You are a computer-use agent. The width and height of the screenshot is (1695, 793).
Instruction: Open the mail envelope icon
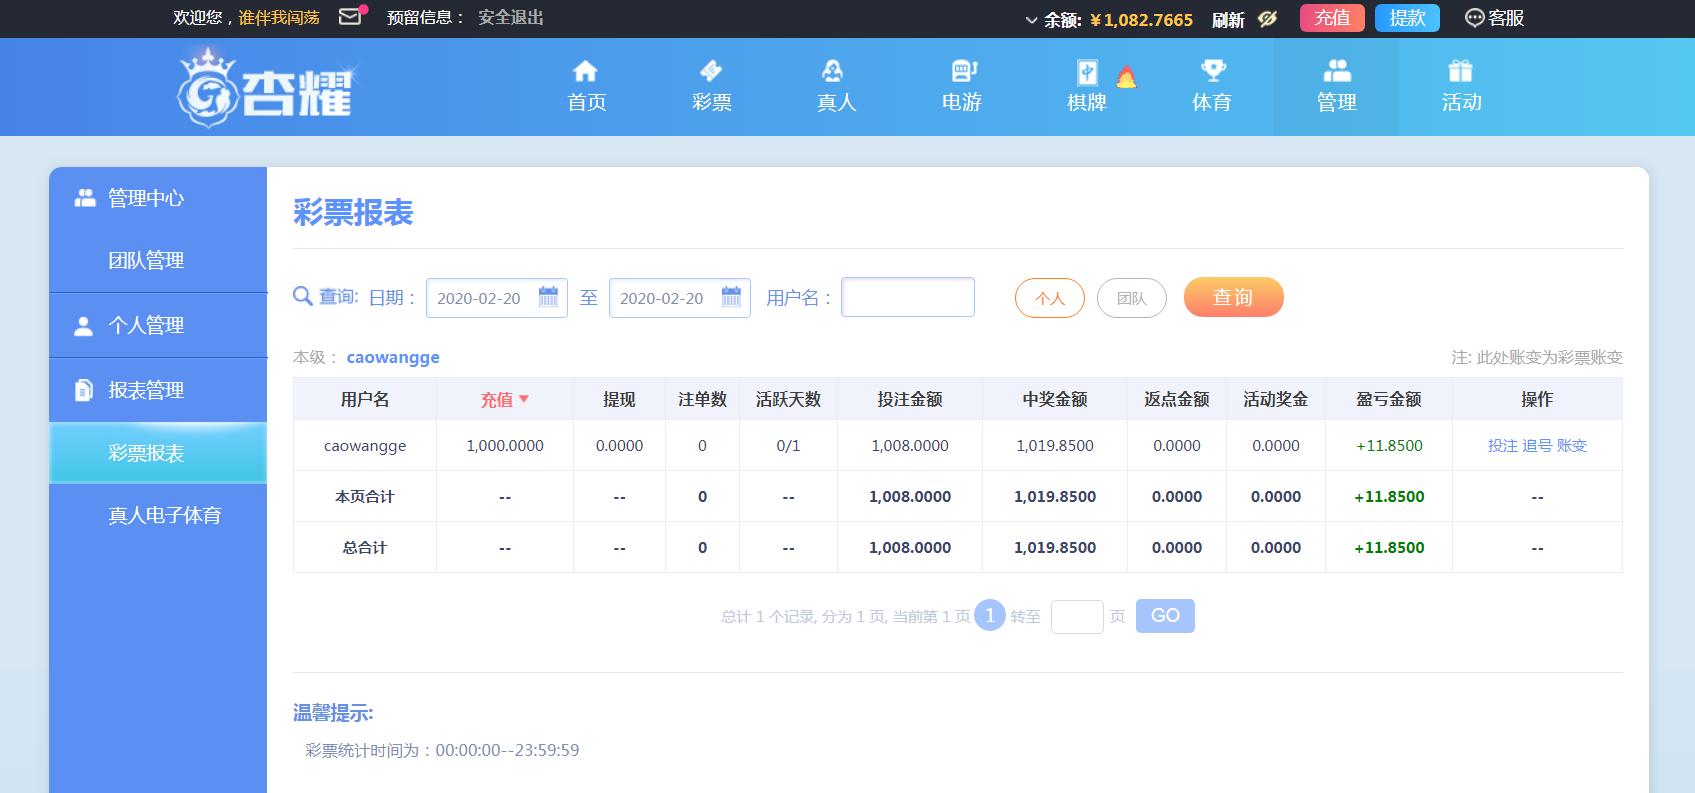350,17
